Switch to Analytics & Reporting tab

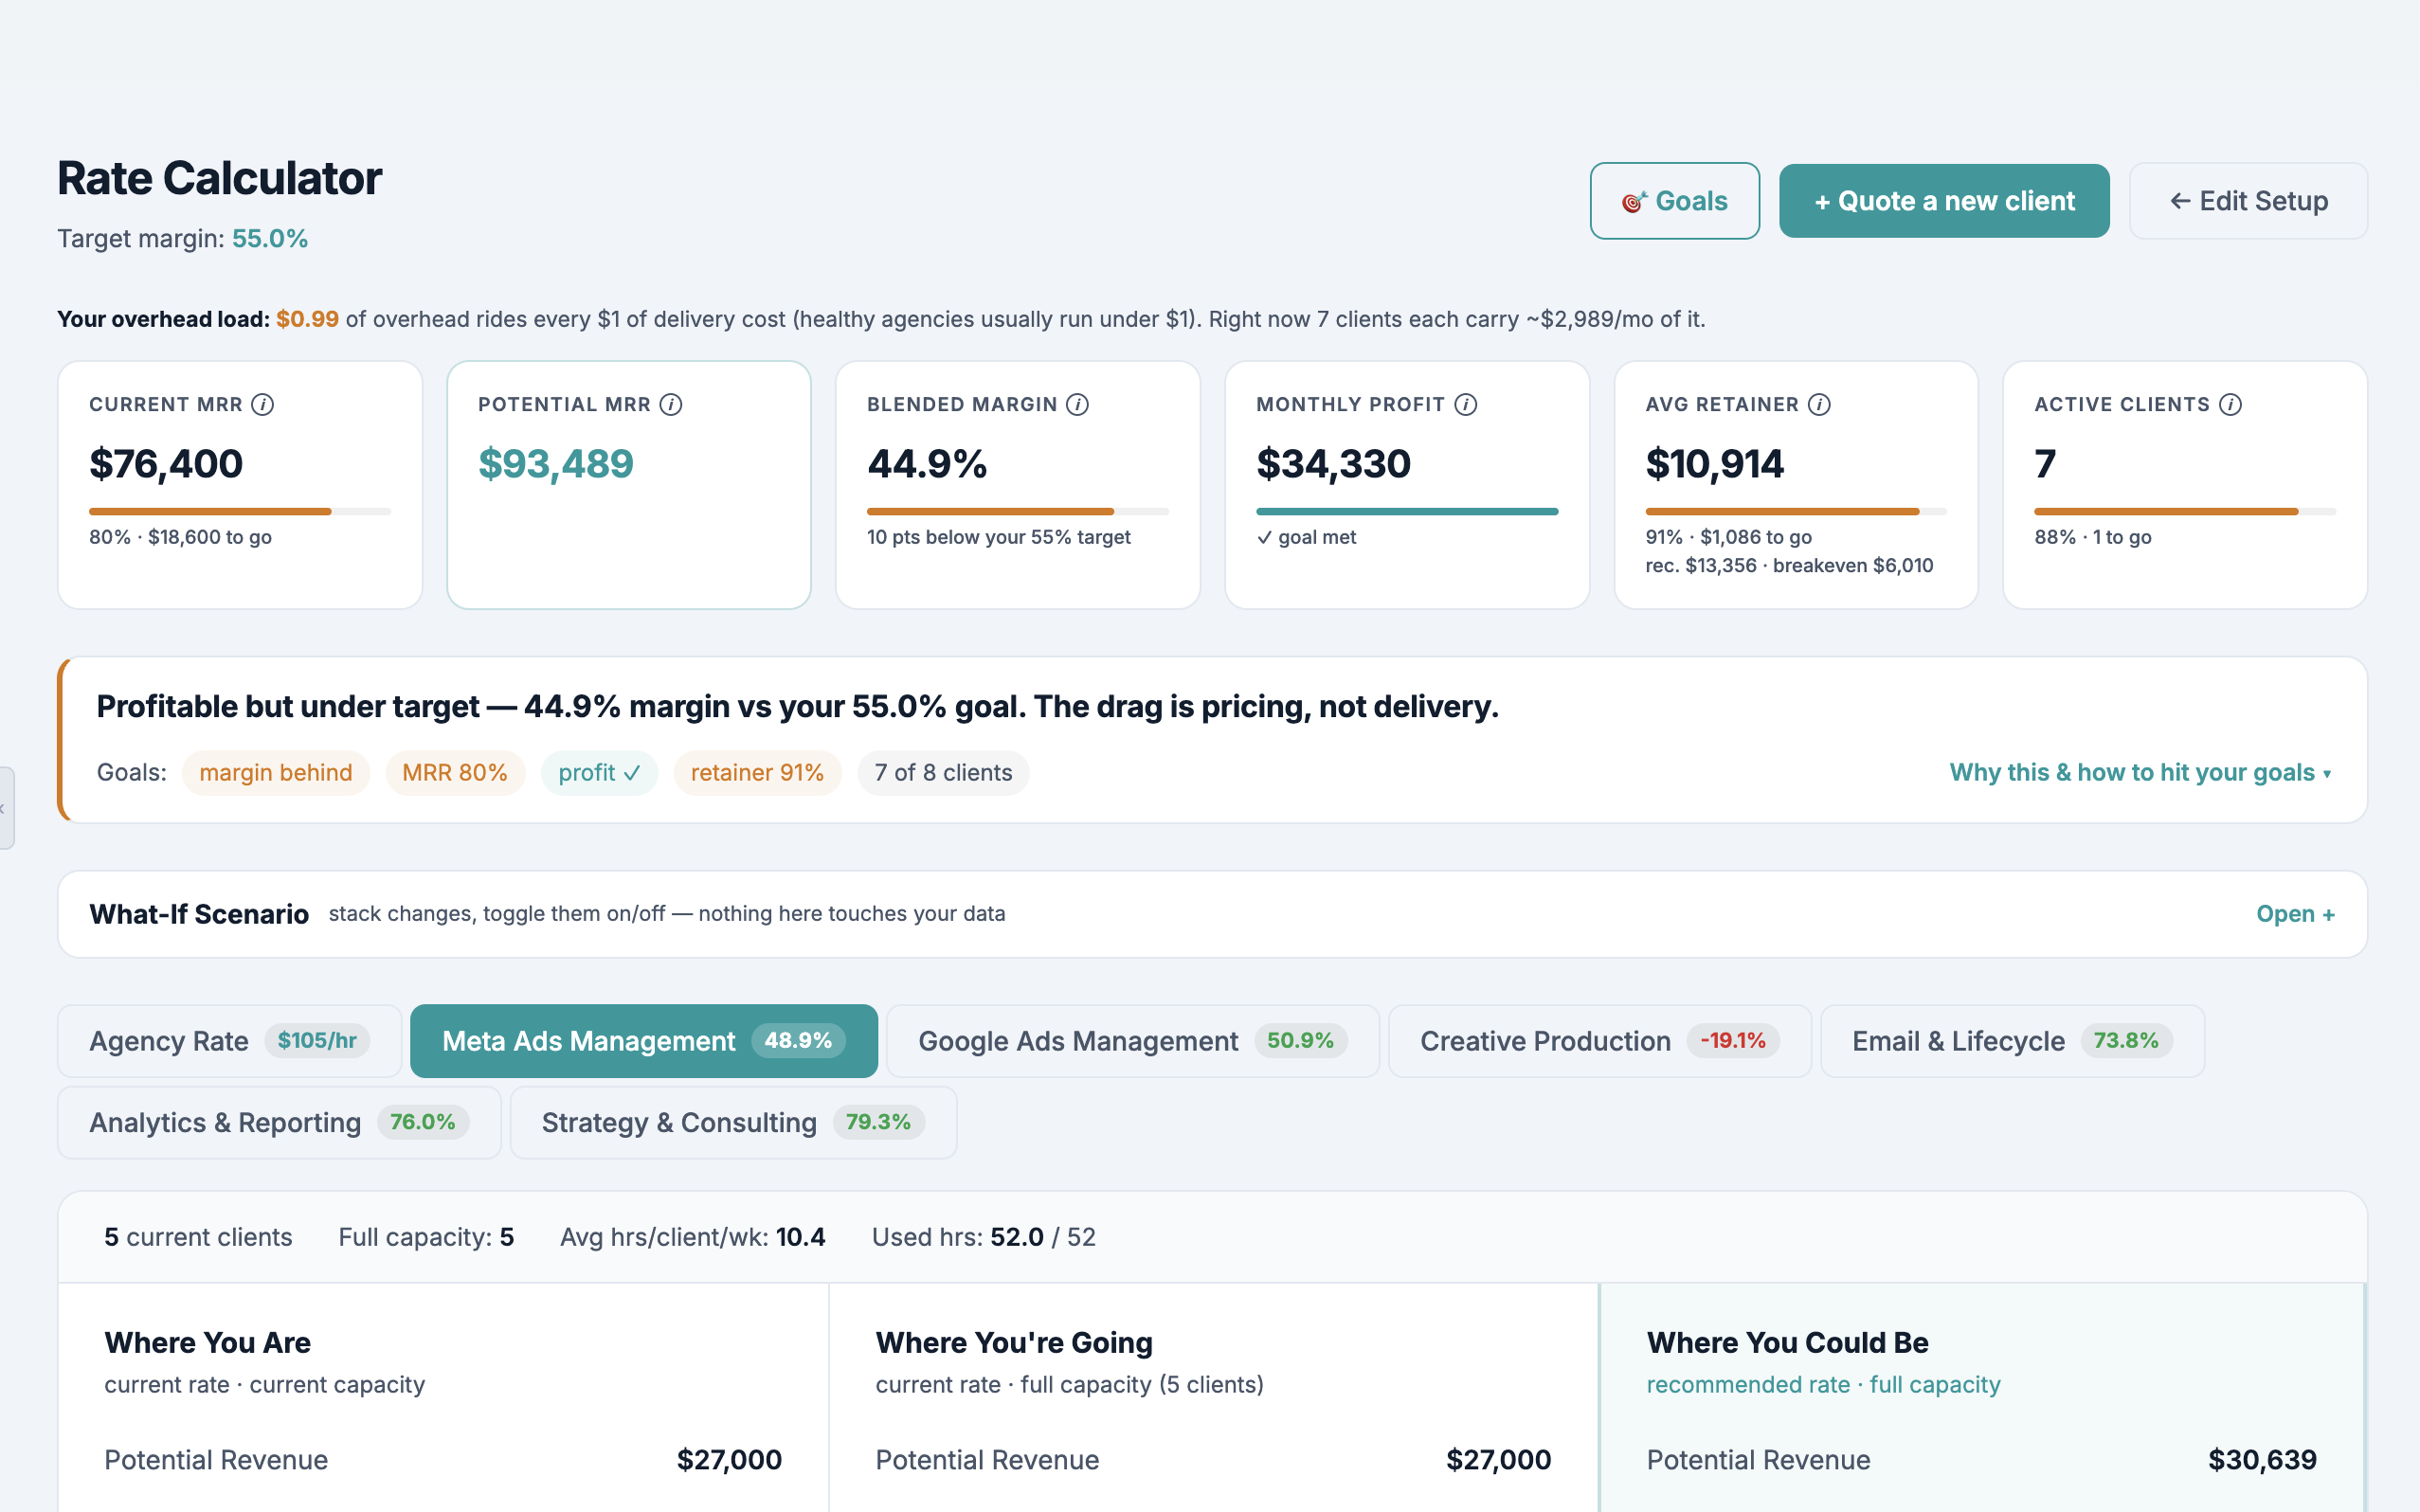279,1122
